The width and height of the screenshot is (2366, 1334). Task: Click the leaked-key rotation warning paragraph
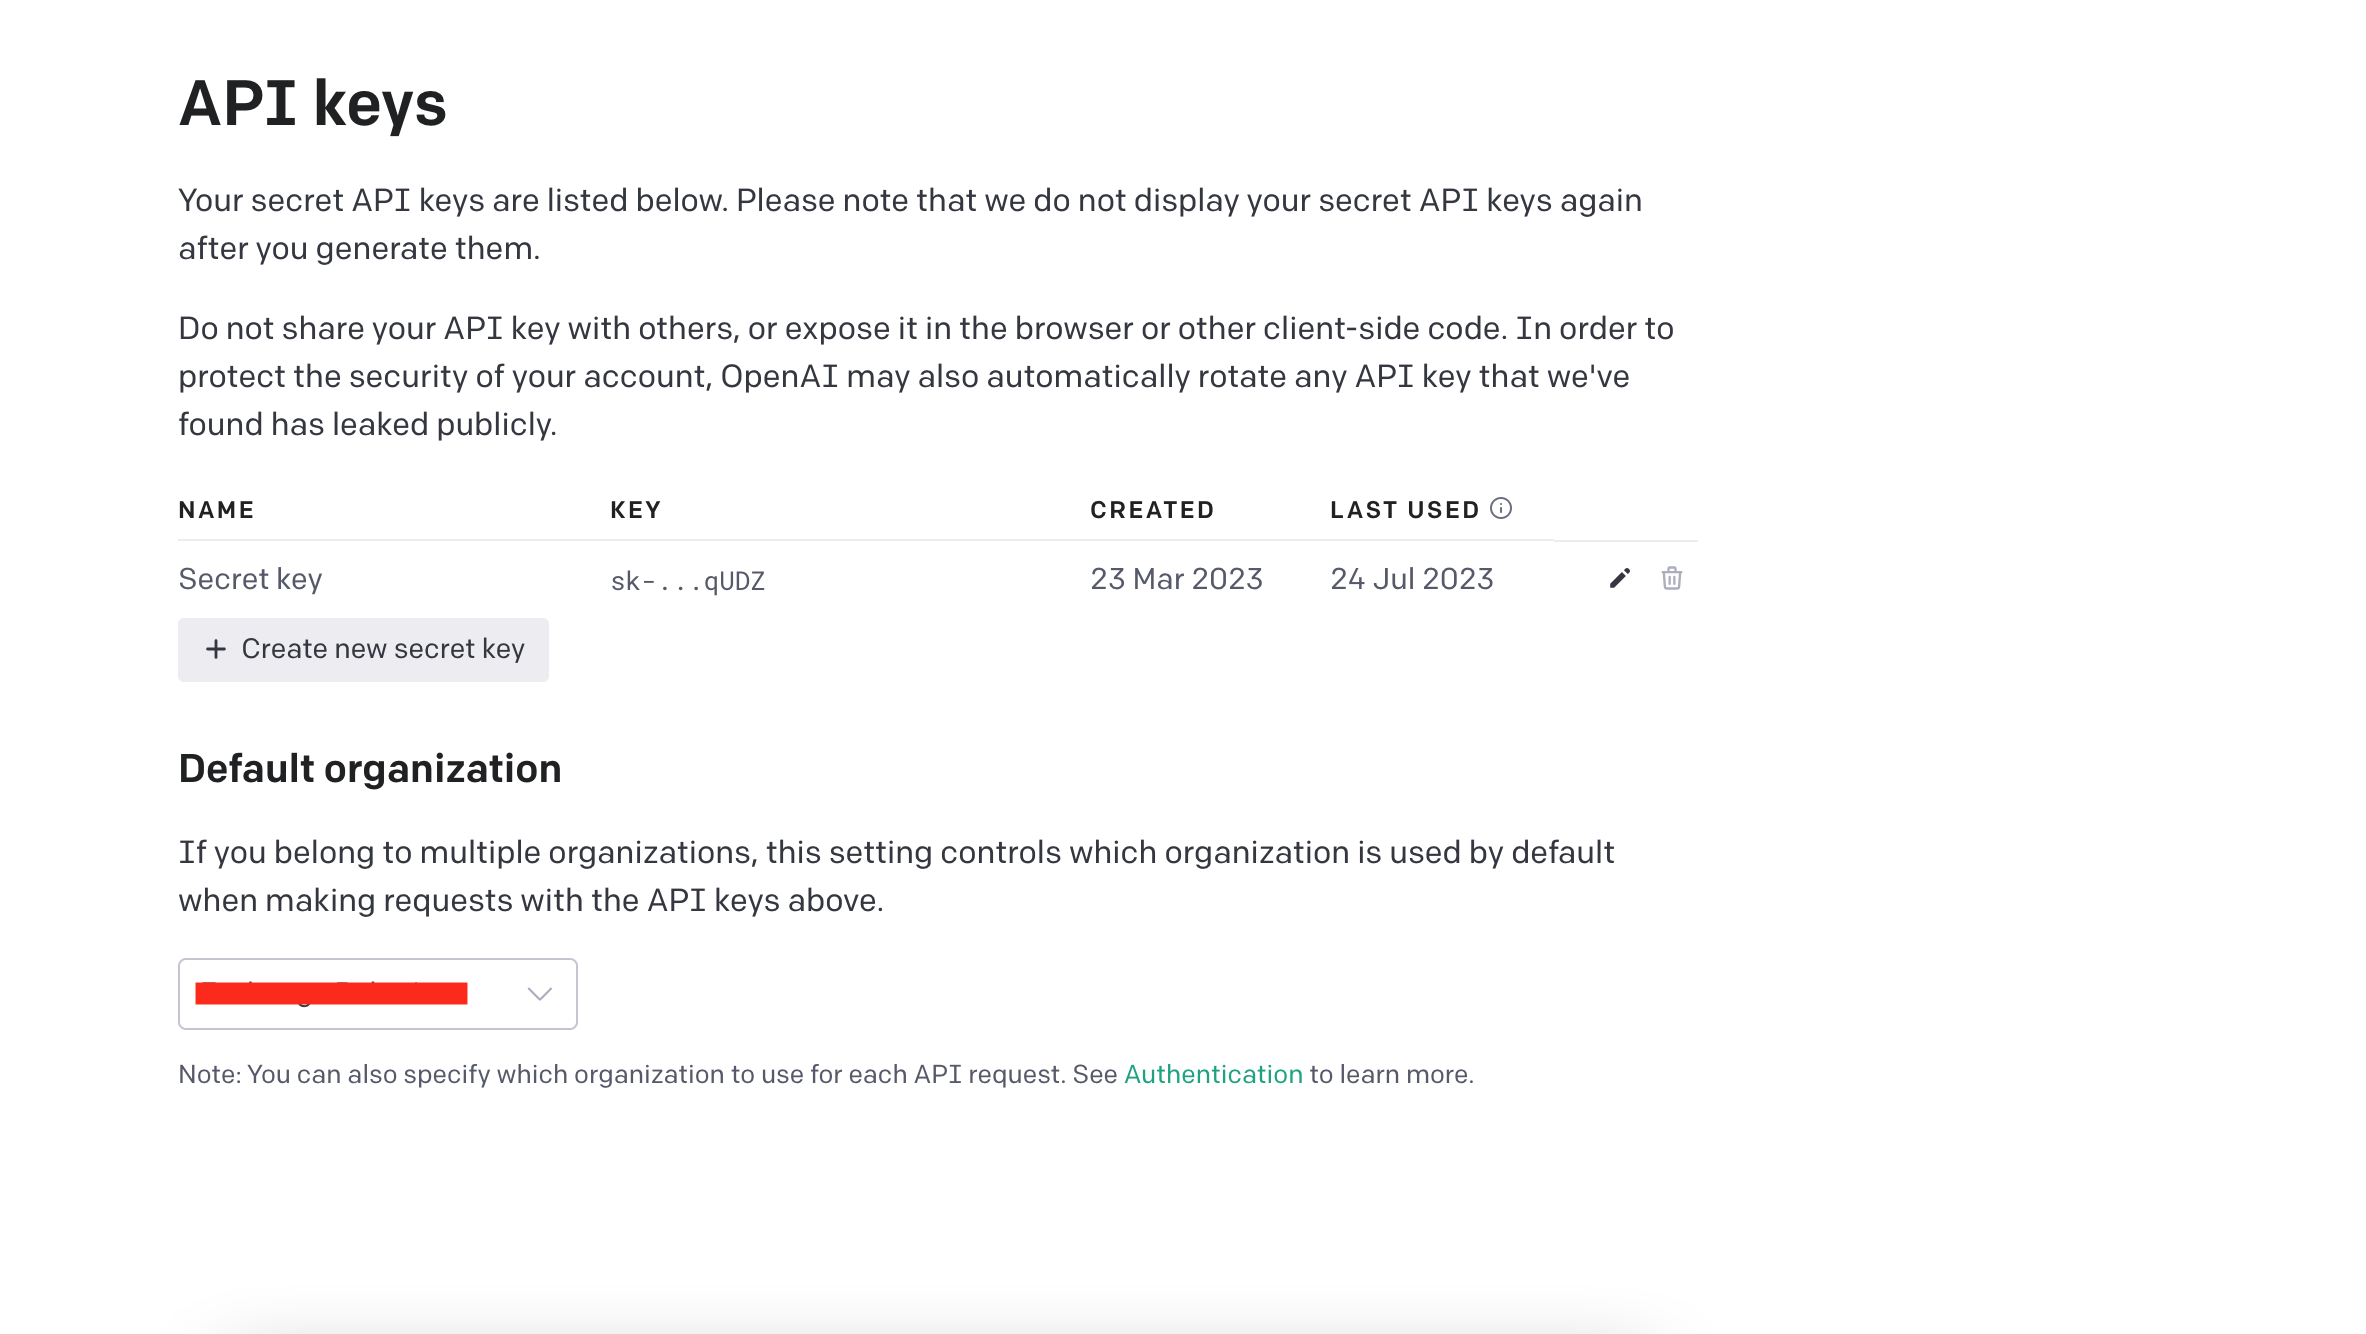click(x=926, y=376)
